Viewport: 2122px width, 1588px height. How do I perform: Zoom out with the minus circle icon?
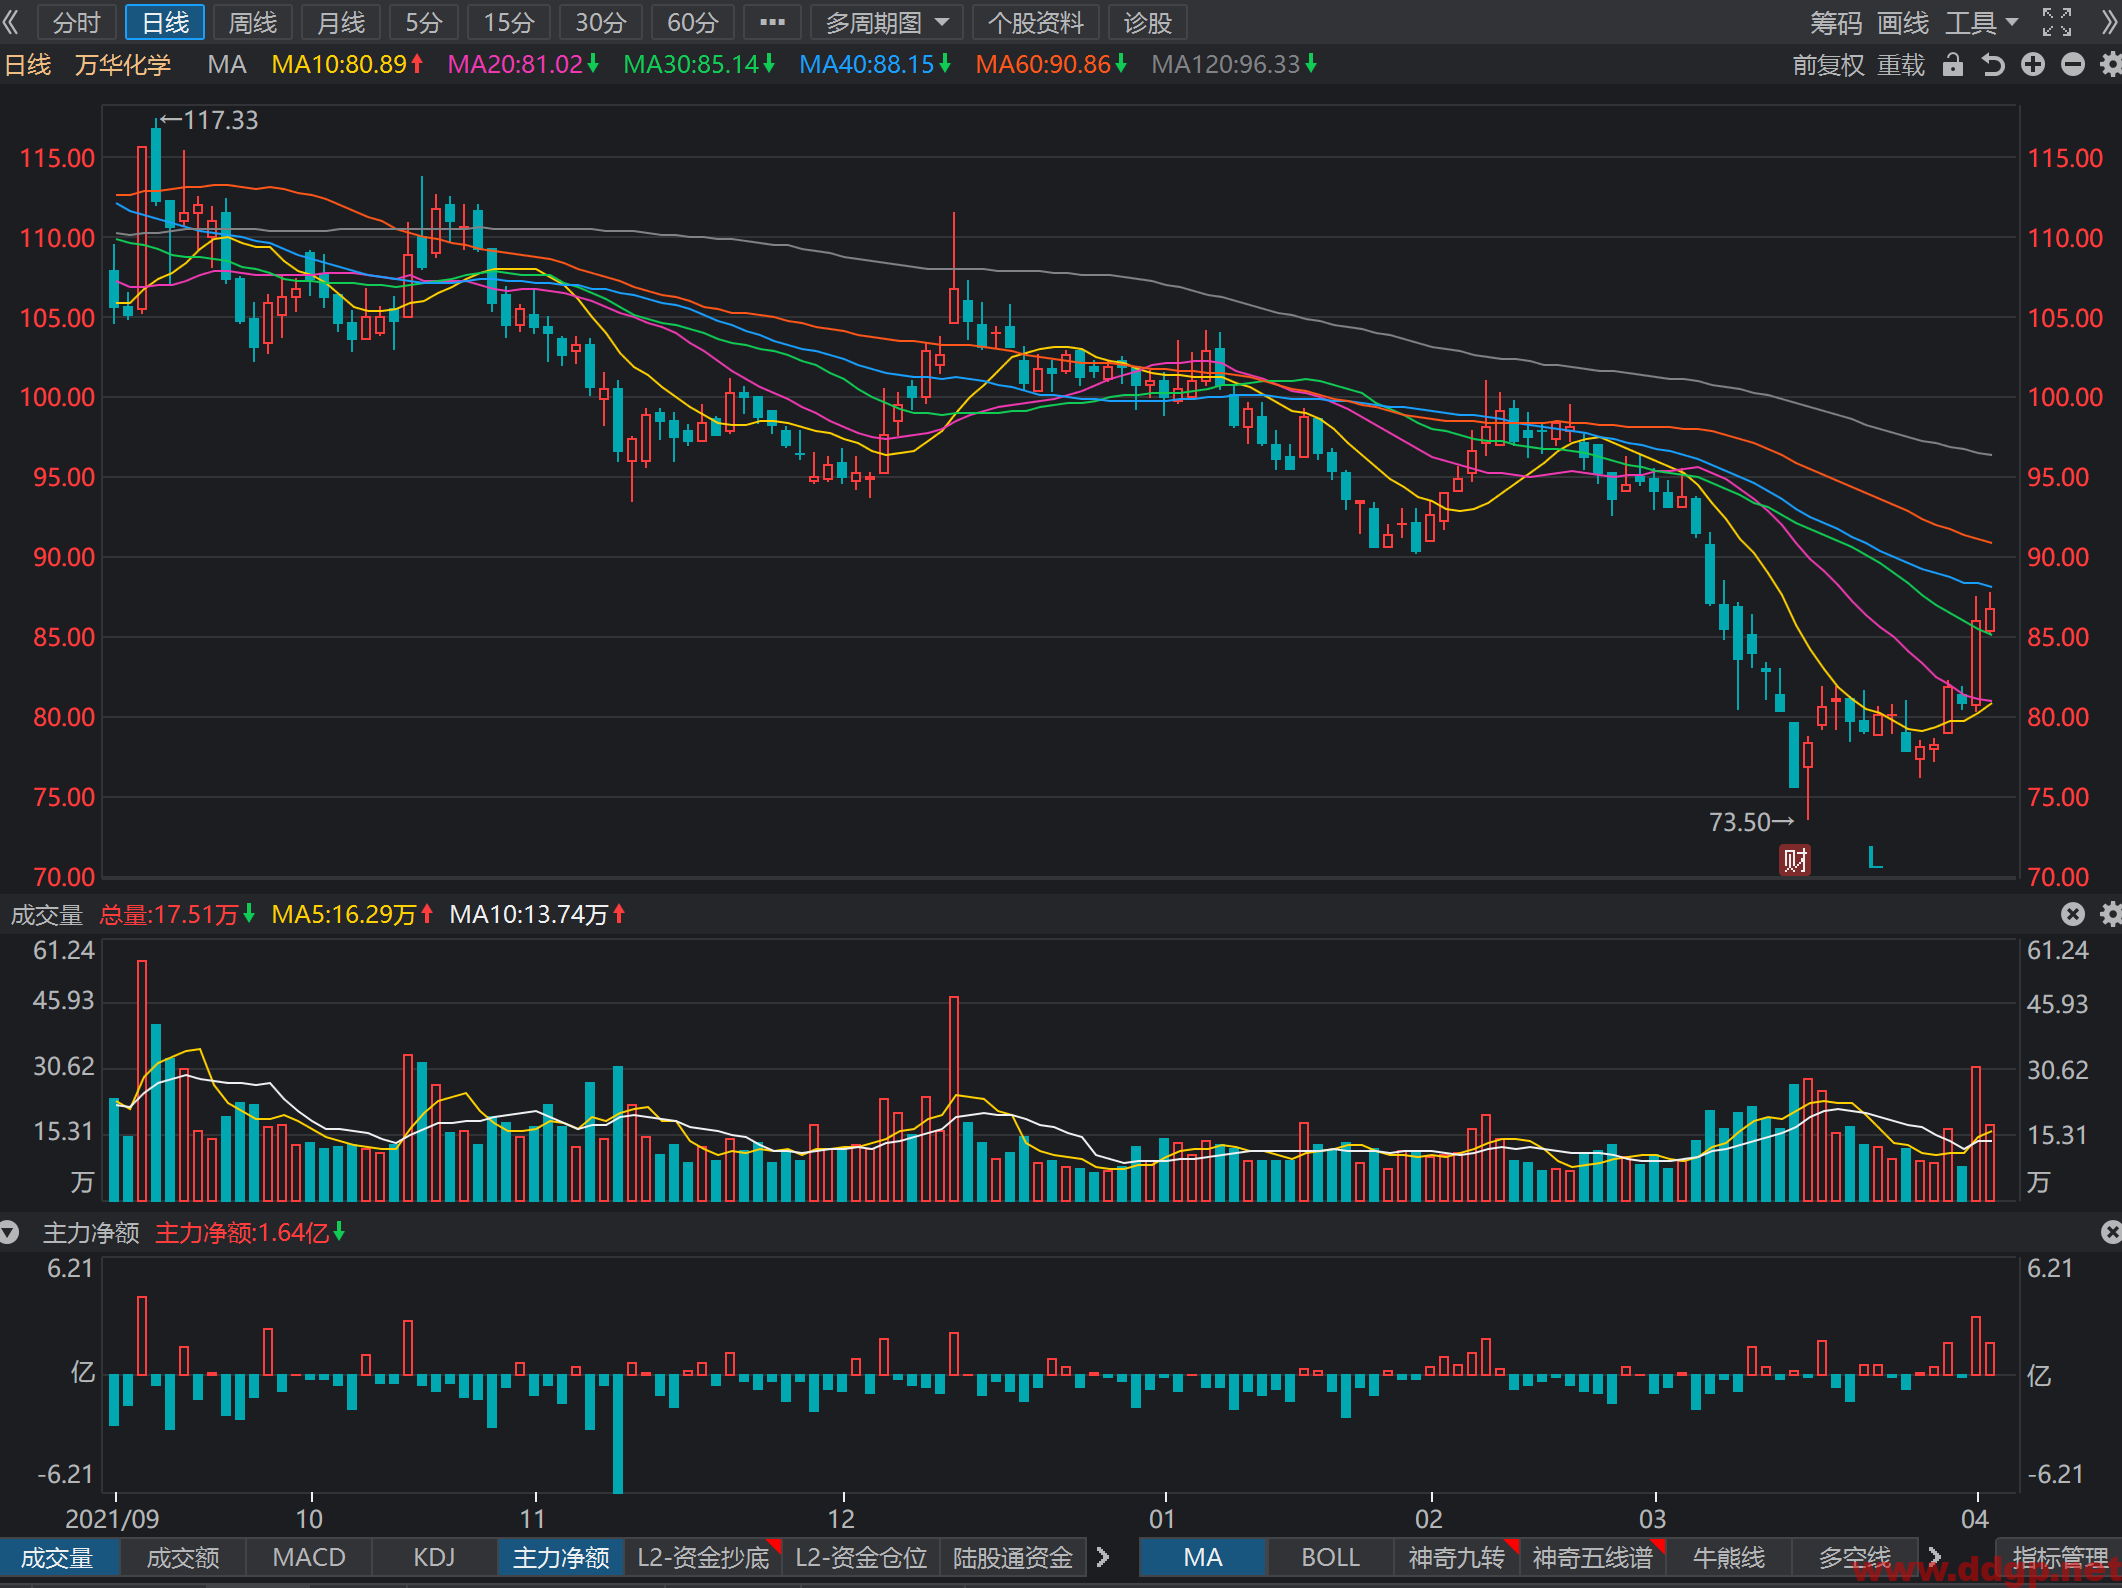click(2073, 65)
